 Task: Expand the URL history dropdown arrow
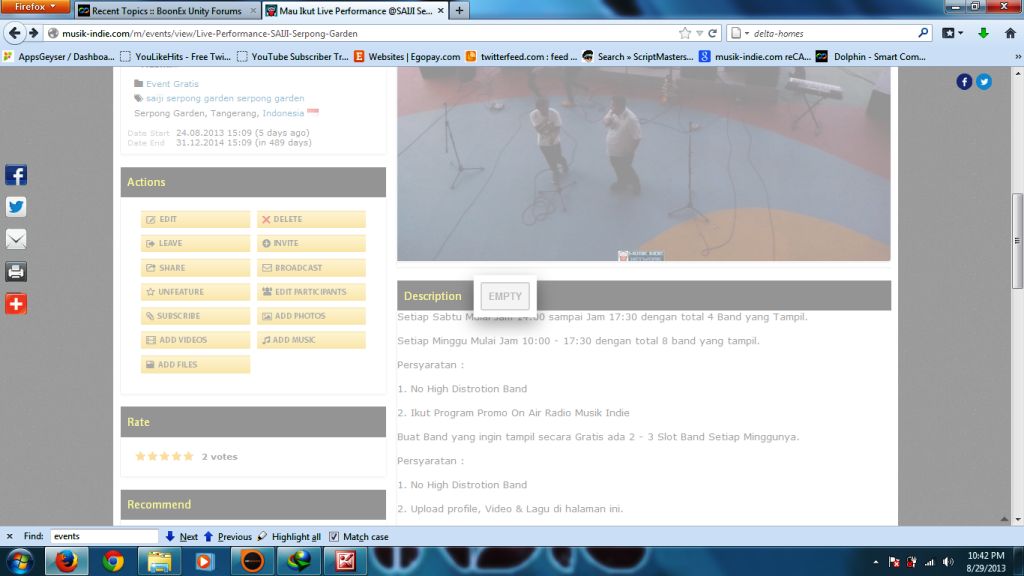(699, 33)
